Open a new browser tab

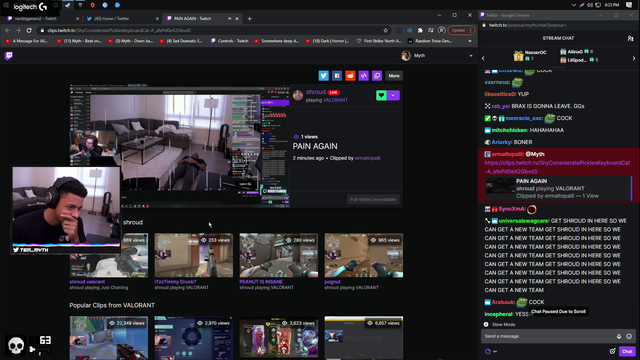249,19
